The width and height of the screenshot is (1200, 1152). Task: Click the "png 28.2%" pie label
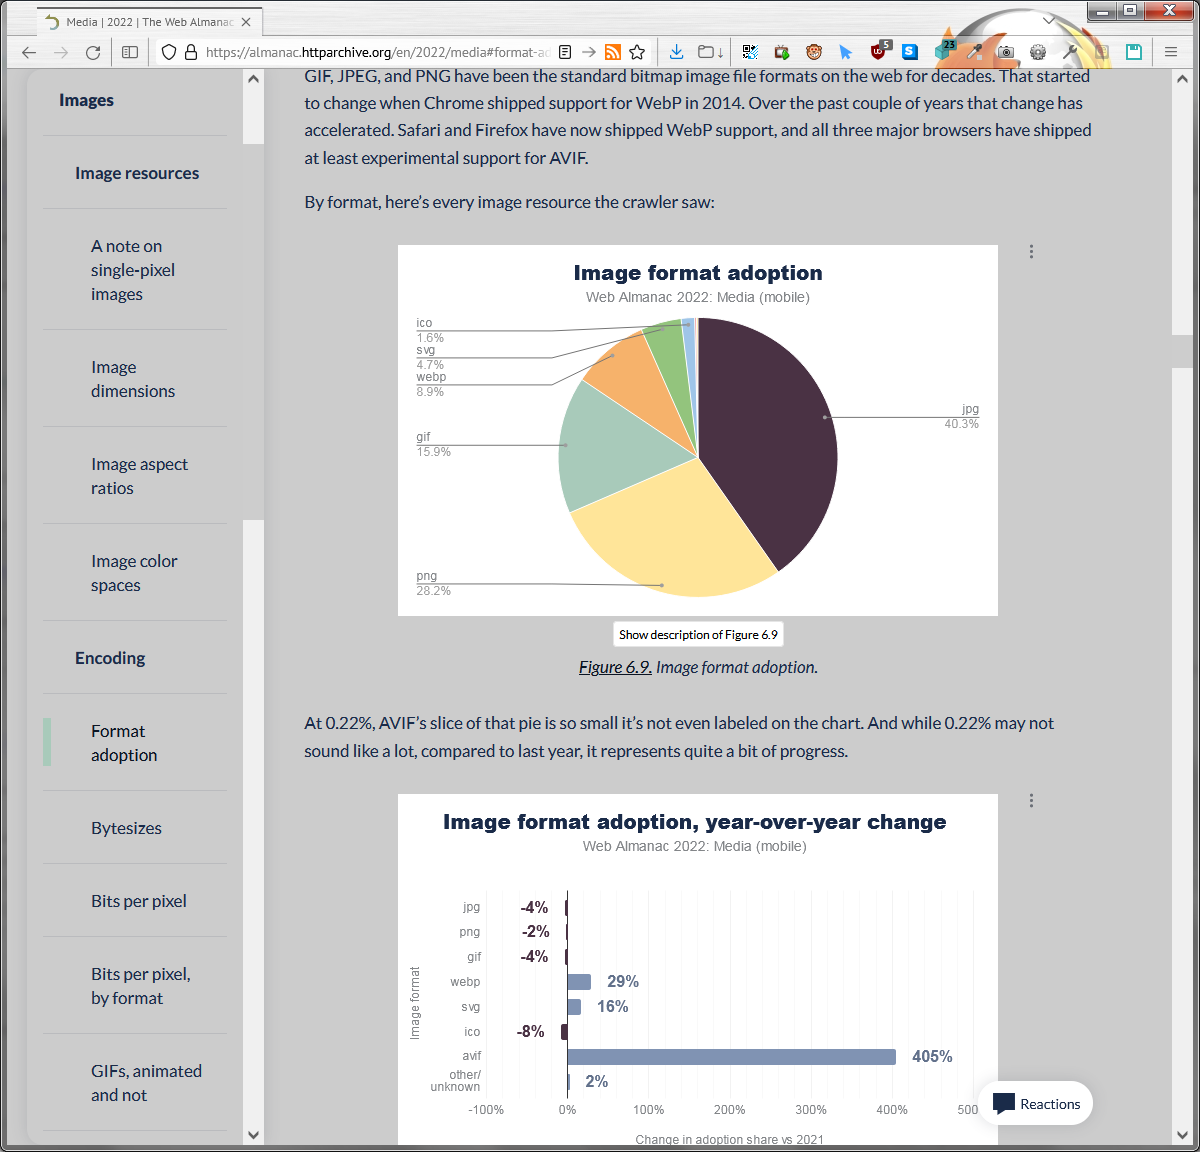[x=433, y=583]
